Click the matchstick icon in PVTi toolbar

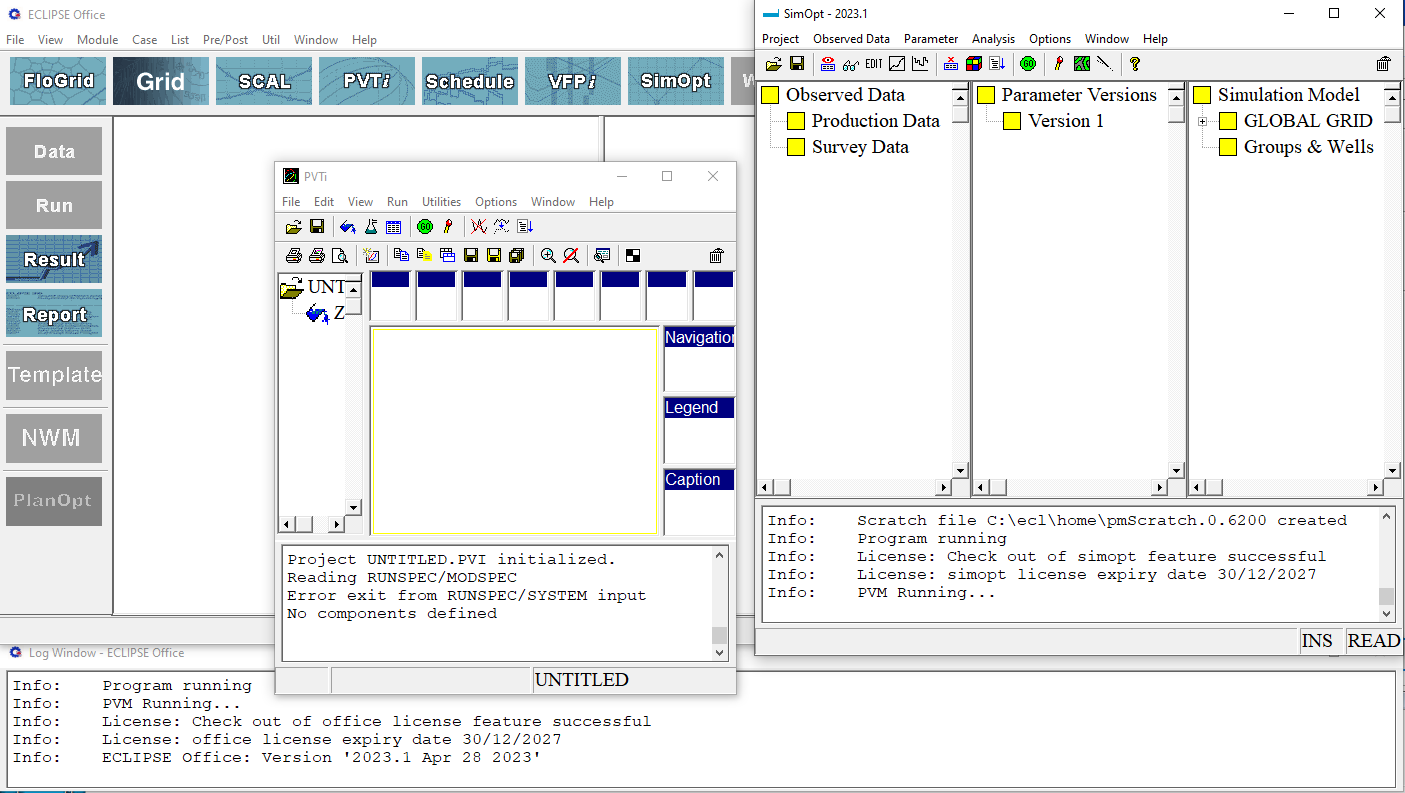point(448,227)
